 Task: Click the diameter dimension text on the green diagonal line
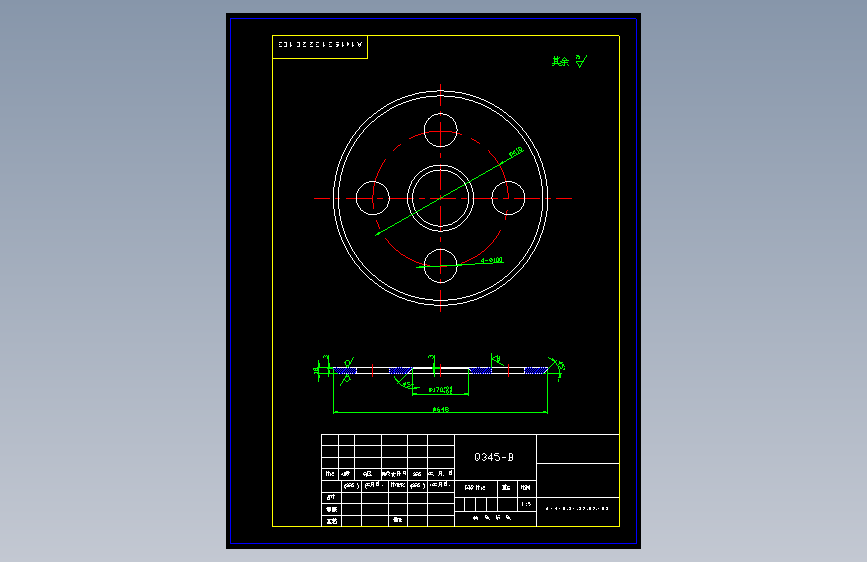point(515,152)
